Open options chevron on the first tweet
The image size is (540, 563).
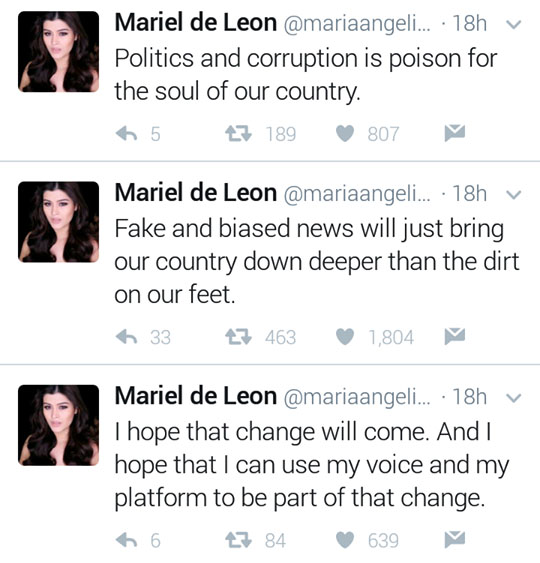pos(513,24)
